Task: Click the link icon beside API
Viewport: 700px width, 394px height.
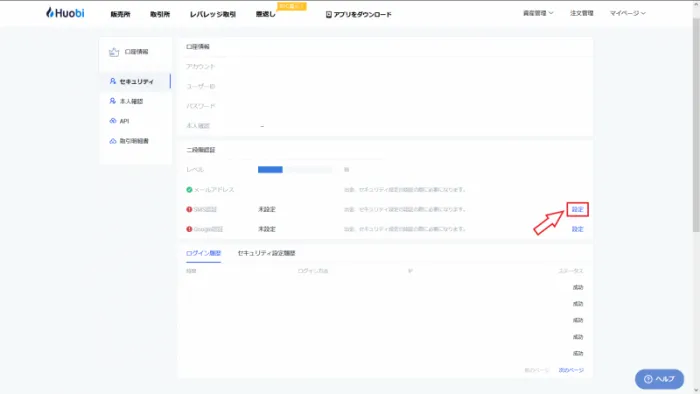Action: [x=112, y=121]
